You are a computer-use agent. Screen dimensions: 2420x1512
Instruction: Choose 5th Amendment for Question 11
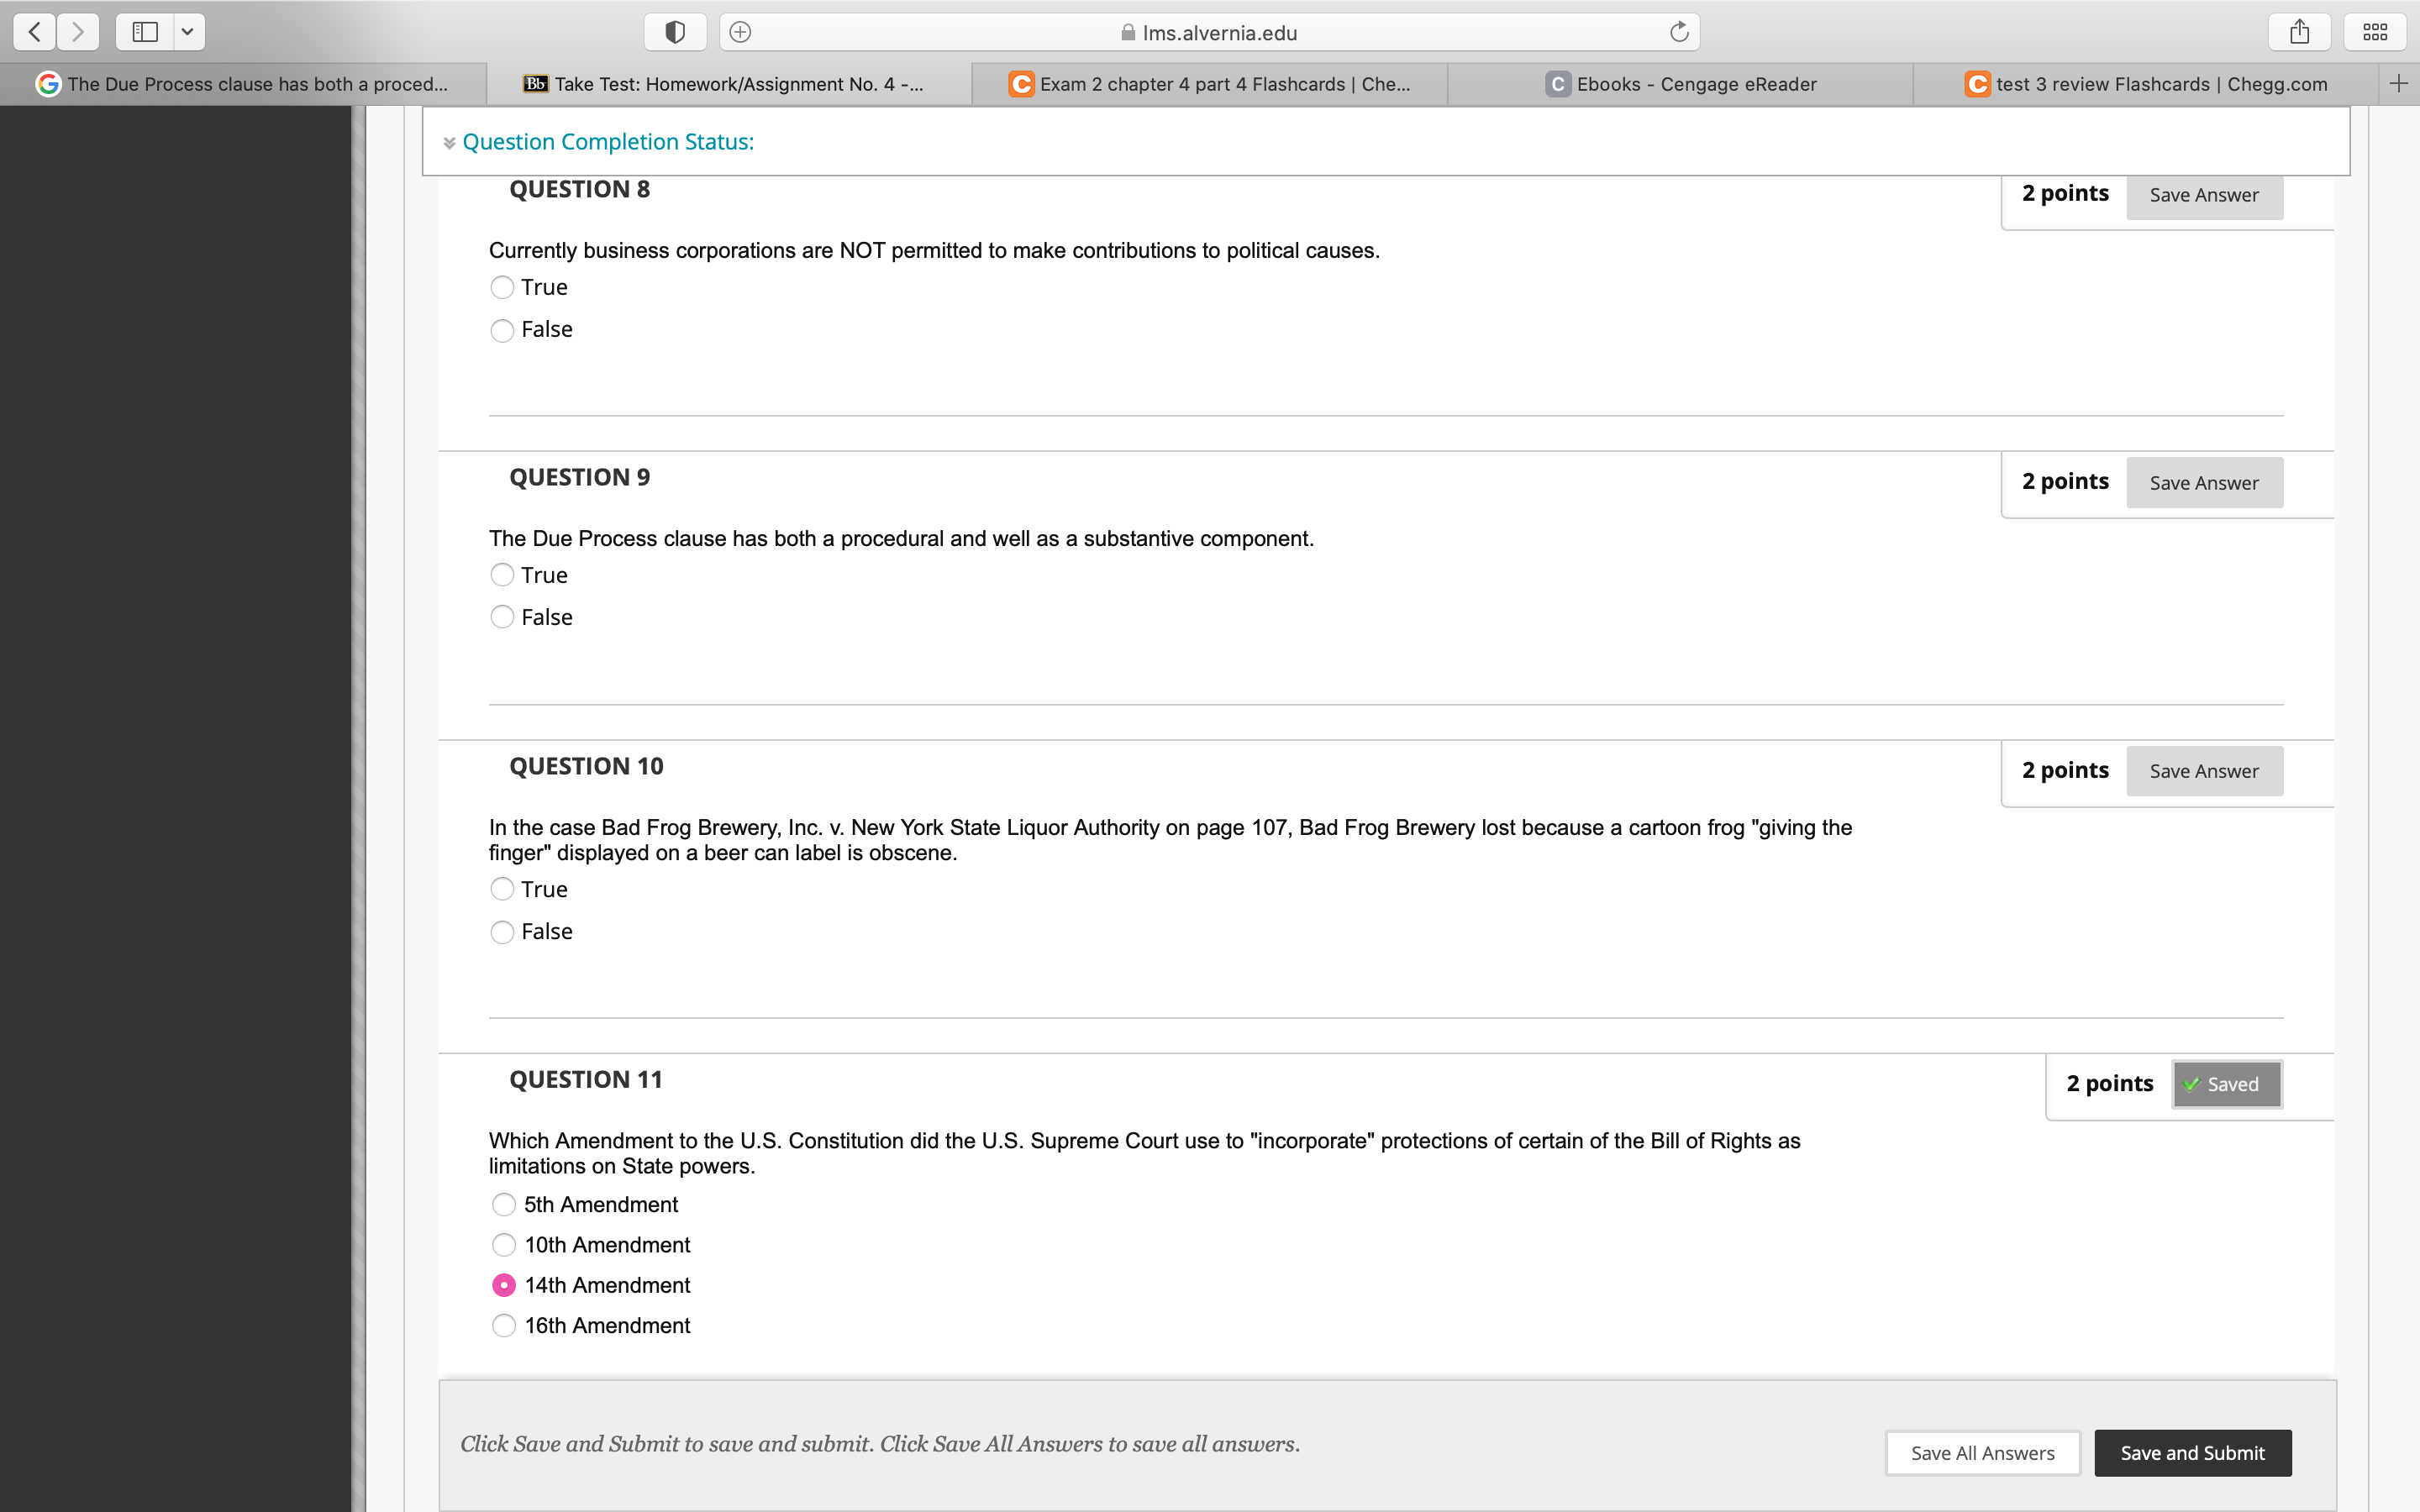(504, 1205)
